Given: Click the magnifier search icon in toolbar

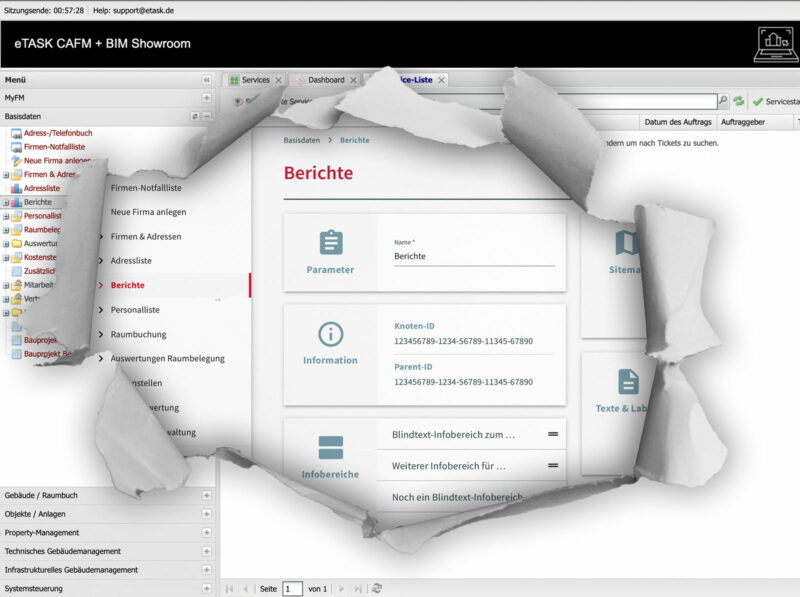Looking at the screenshot, I should pos(723,101).
